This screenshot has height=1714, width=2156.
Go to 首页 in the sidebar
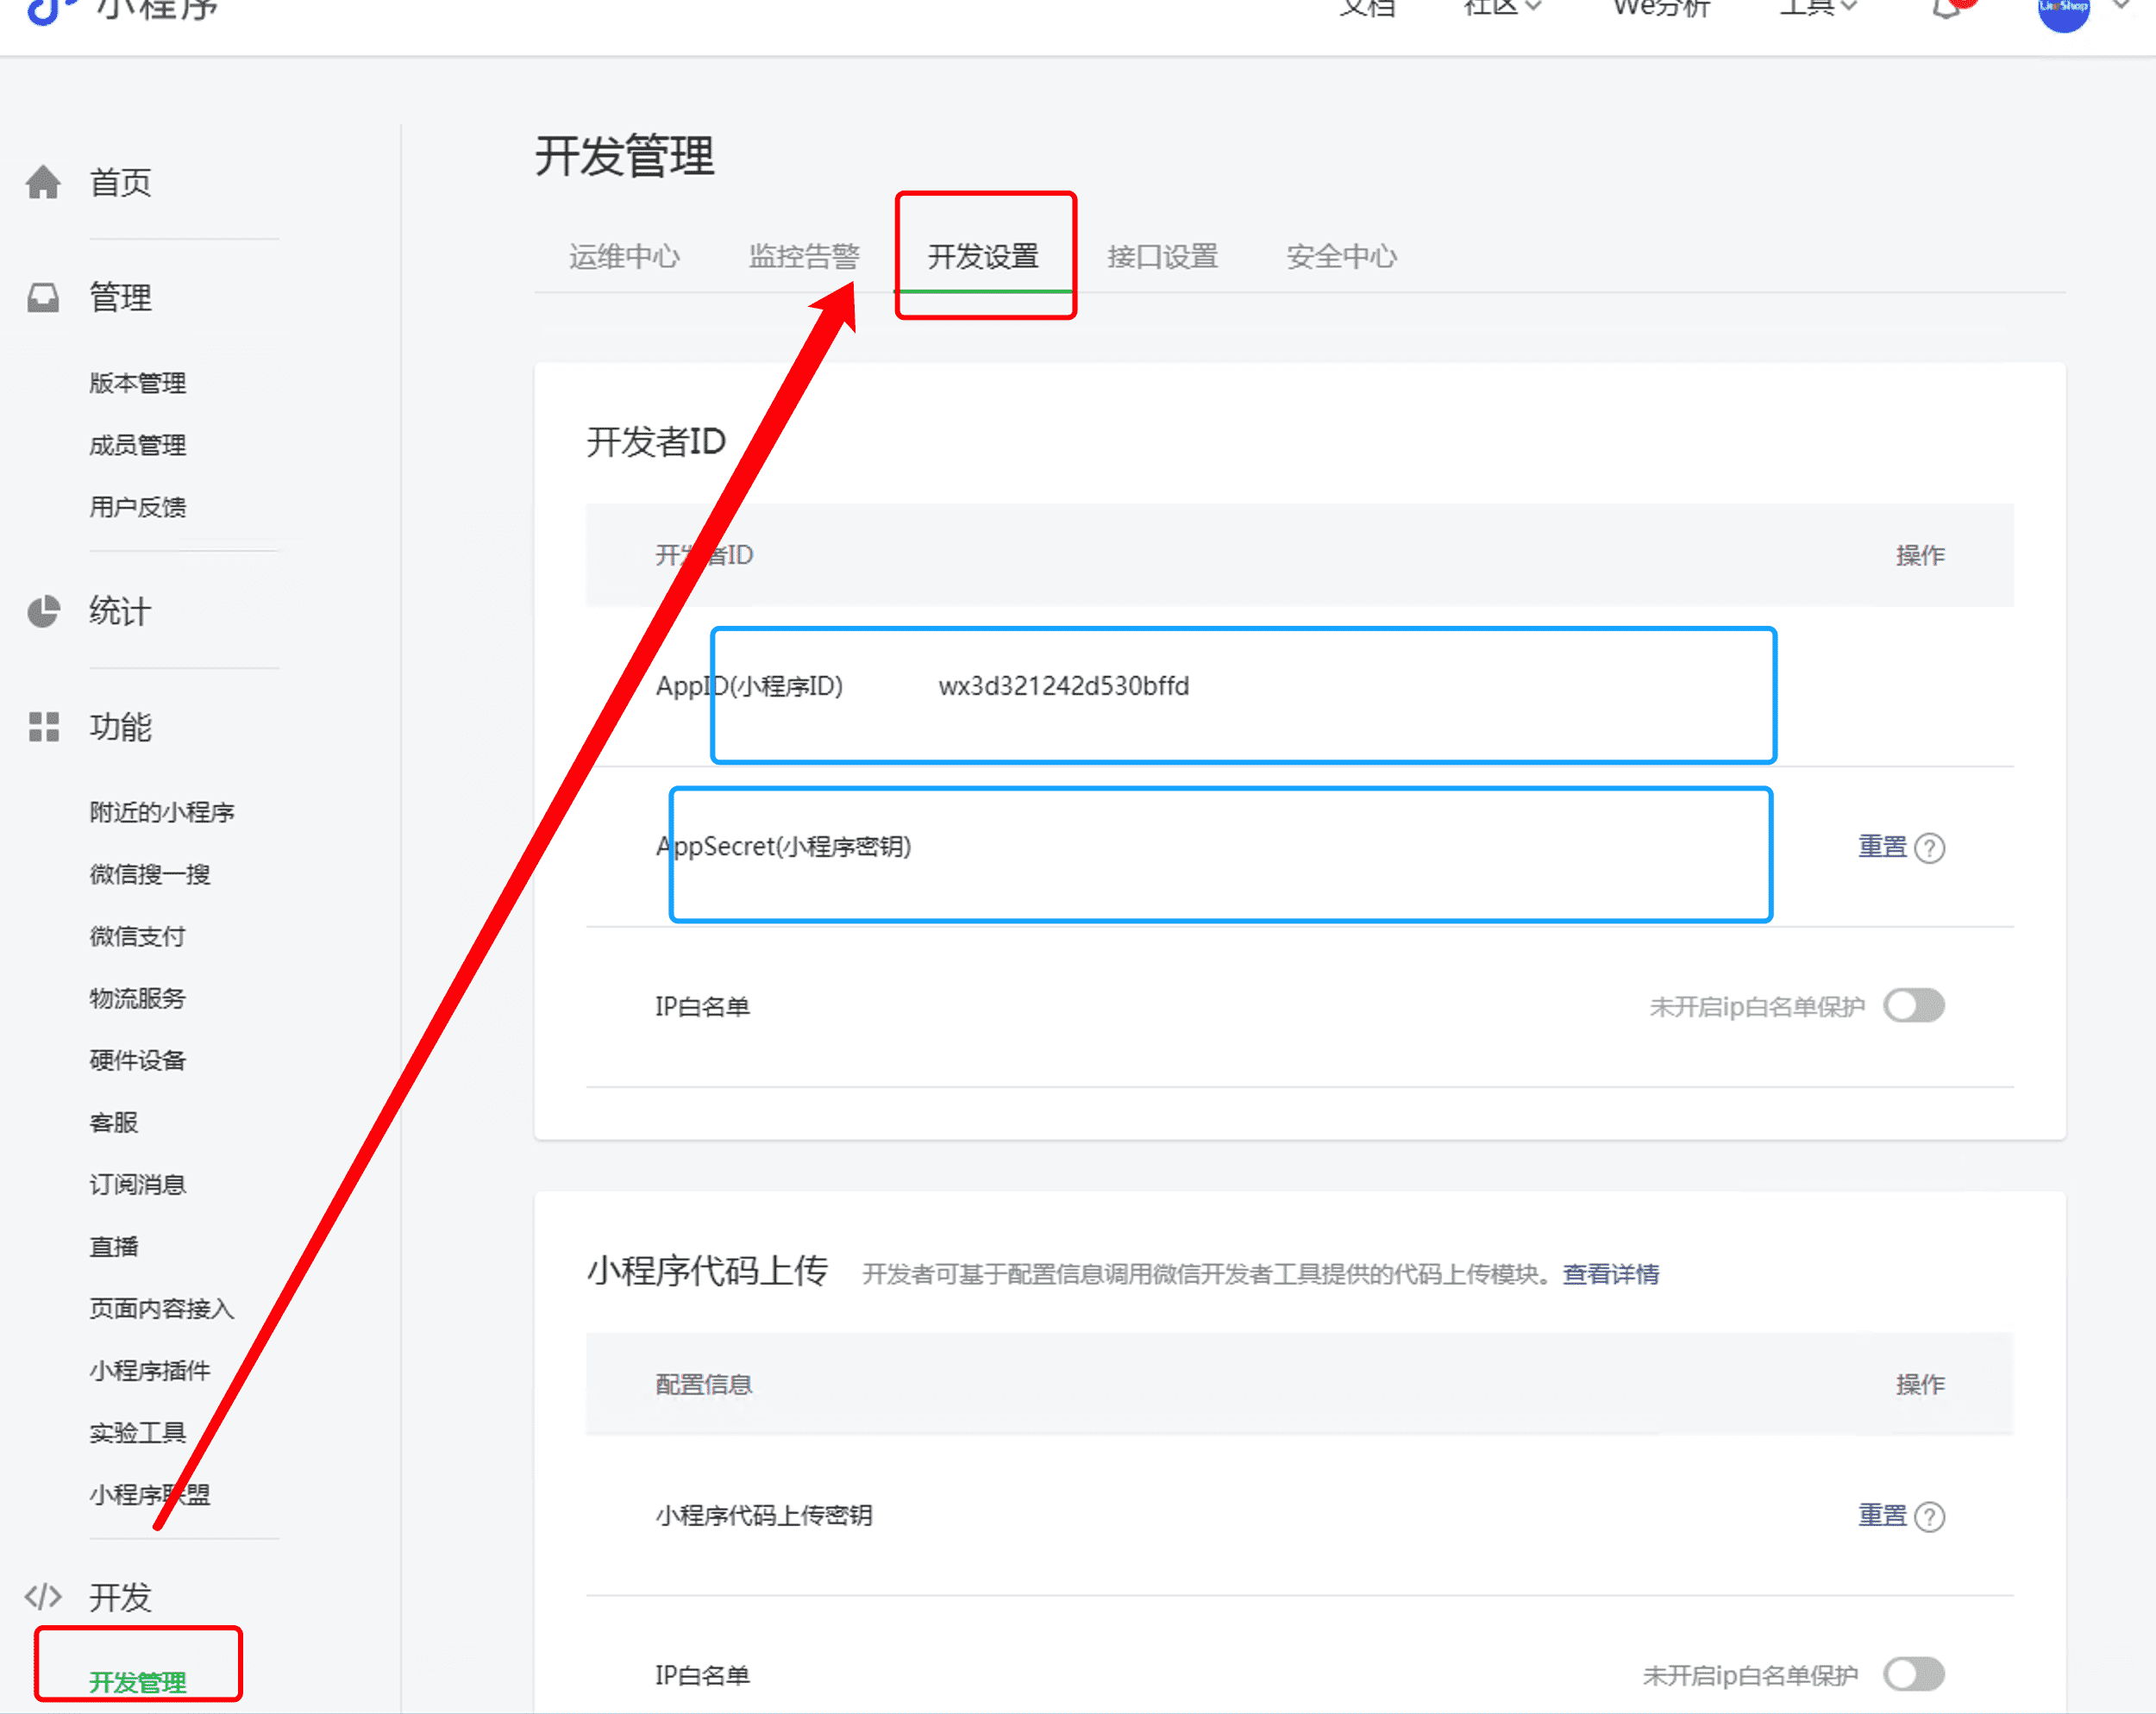click(120, 182)
